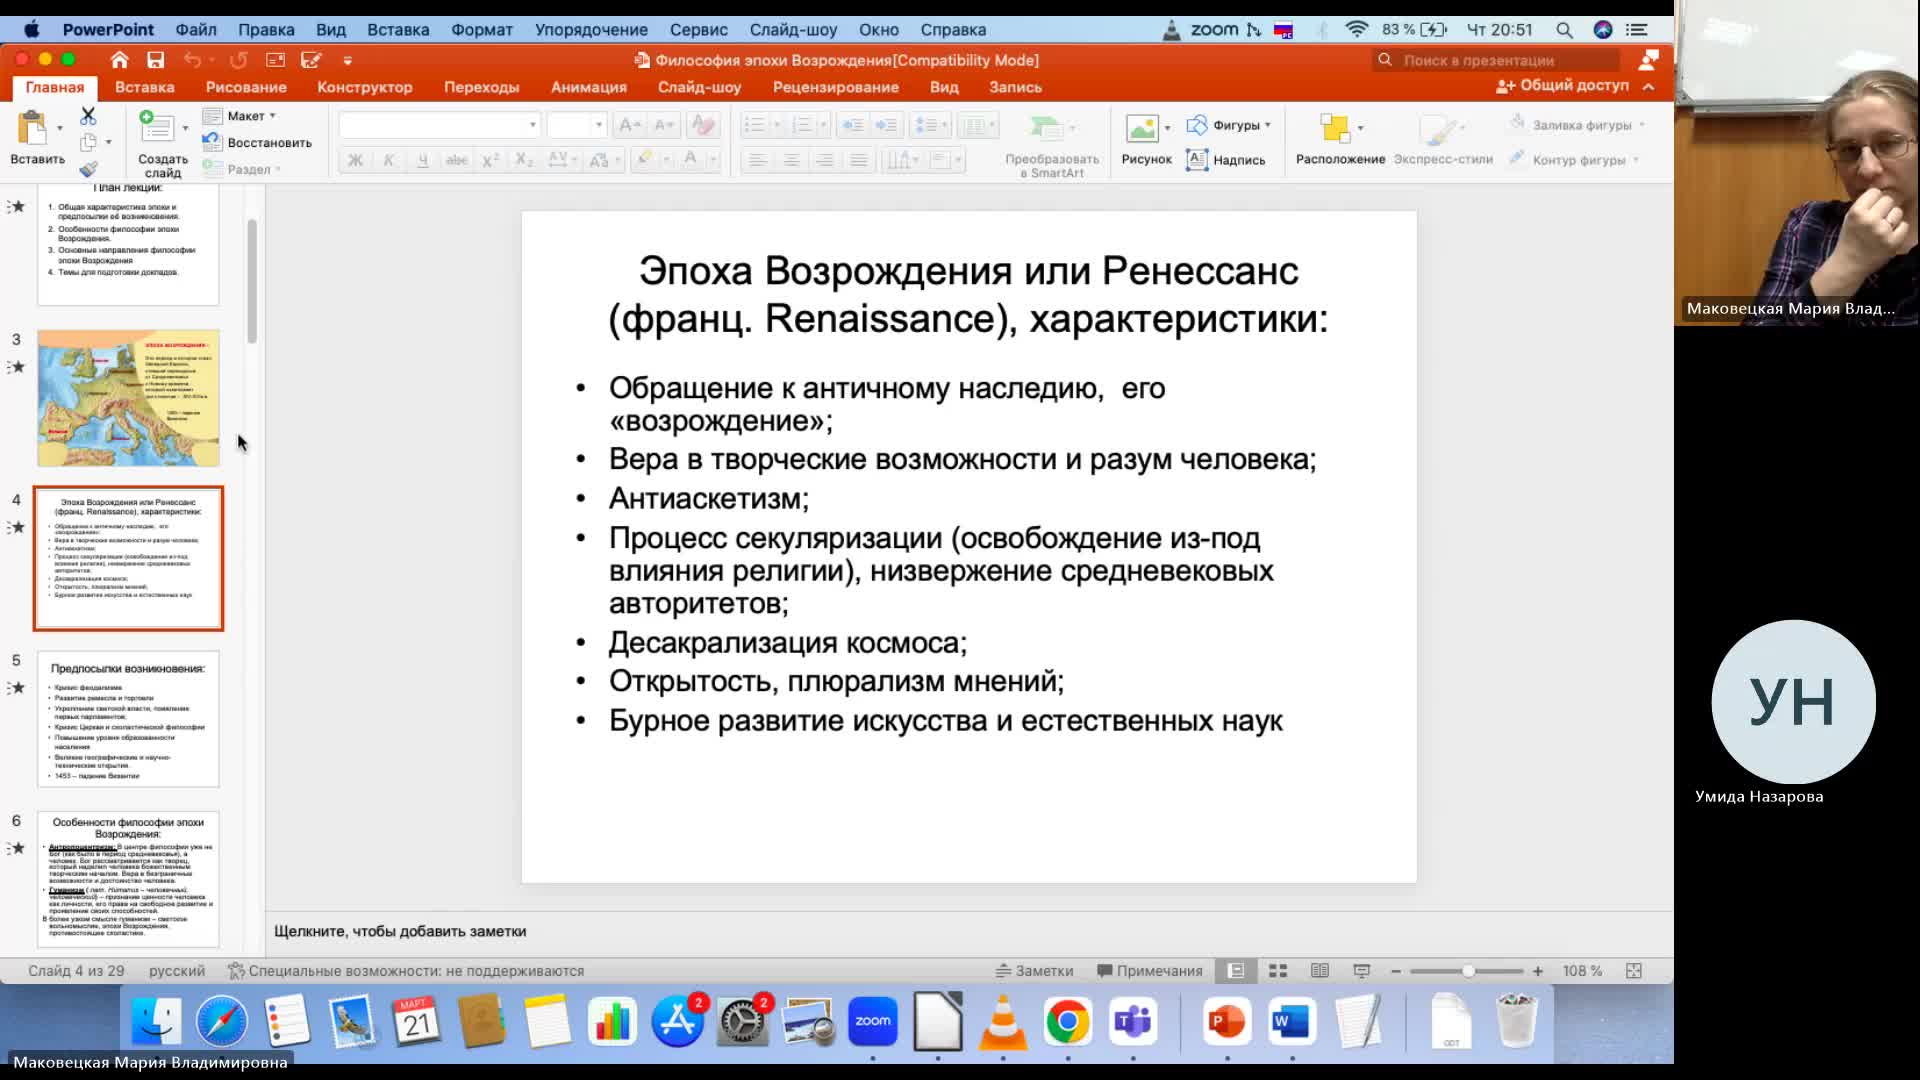The height and width of the screenshot is (1080, 1920).
Task: Insert a text box with Надпись
Action: [1226, 160]
